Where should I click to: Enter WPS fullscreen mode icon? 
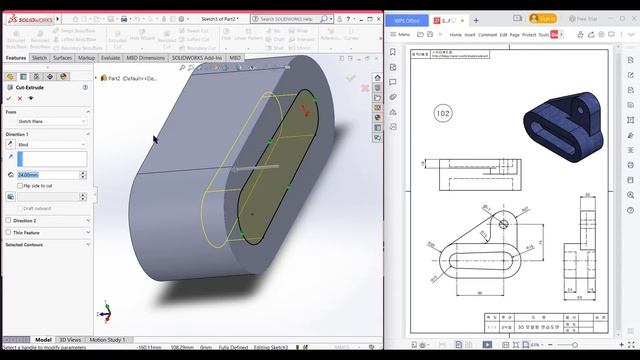click(x=631, y=345)
